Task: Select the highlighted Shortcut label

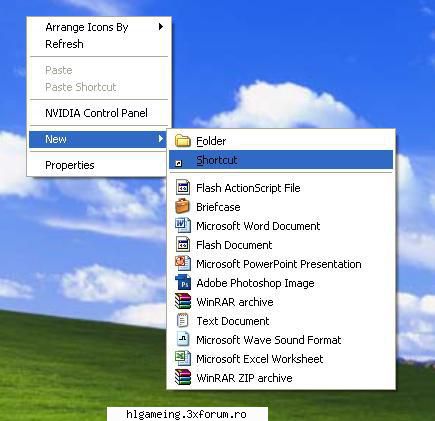Action: [217, 160]
